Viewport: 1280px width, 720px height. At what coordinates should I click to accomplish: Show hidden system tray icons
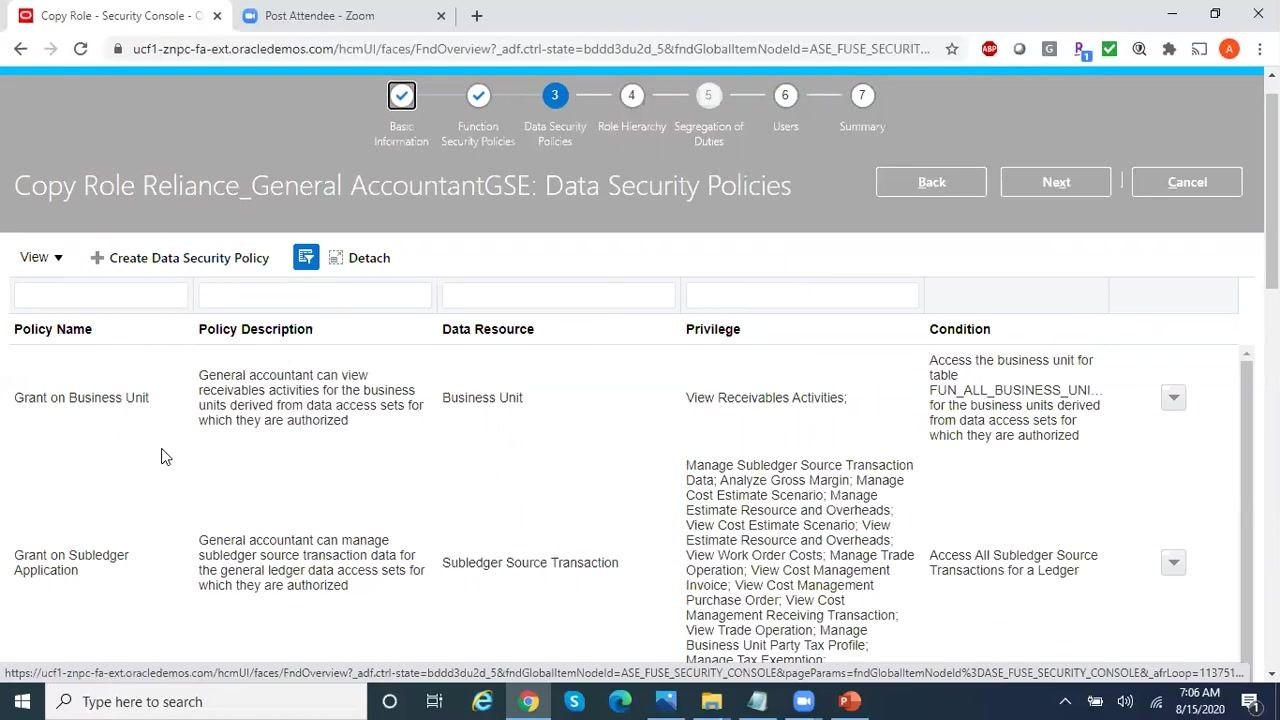[1065, 701]
